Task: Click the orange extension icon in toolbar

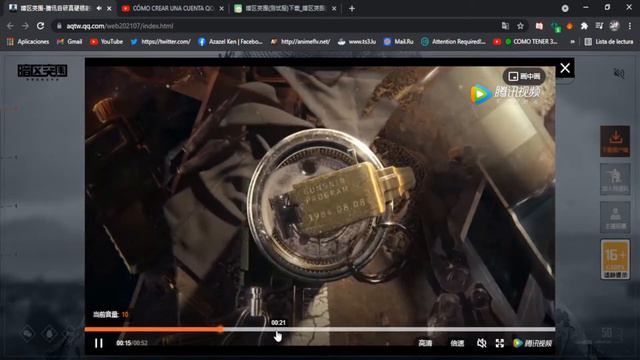Action: tap(569, 26)
